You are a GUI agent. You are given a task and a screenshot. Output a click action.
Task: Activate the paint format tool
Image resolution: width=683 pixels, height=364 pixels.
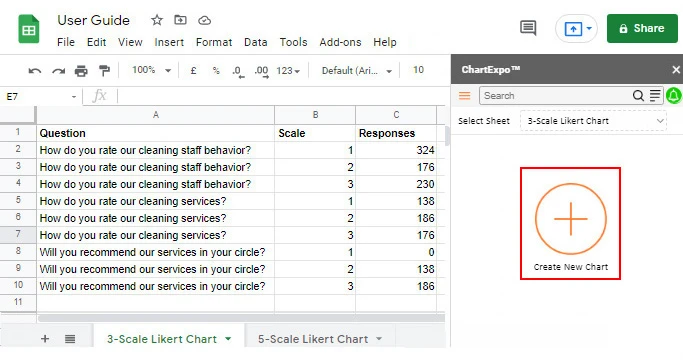[x=104, y=71]
